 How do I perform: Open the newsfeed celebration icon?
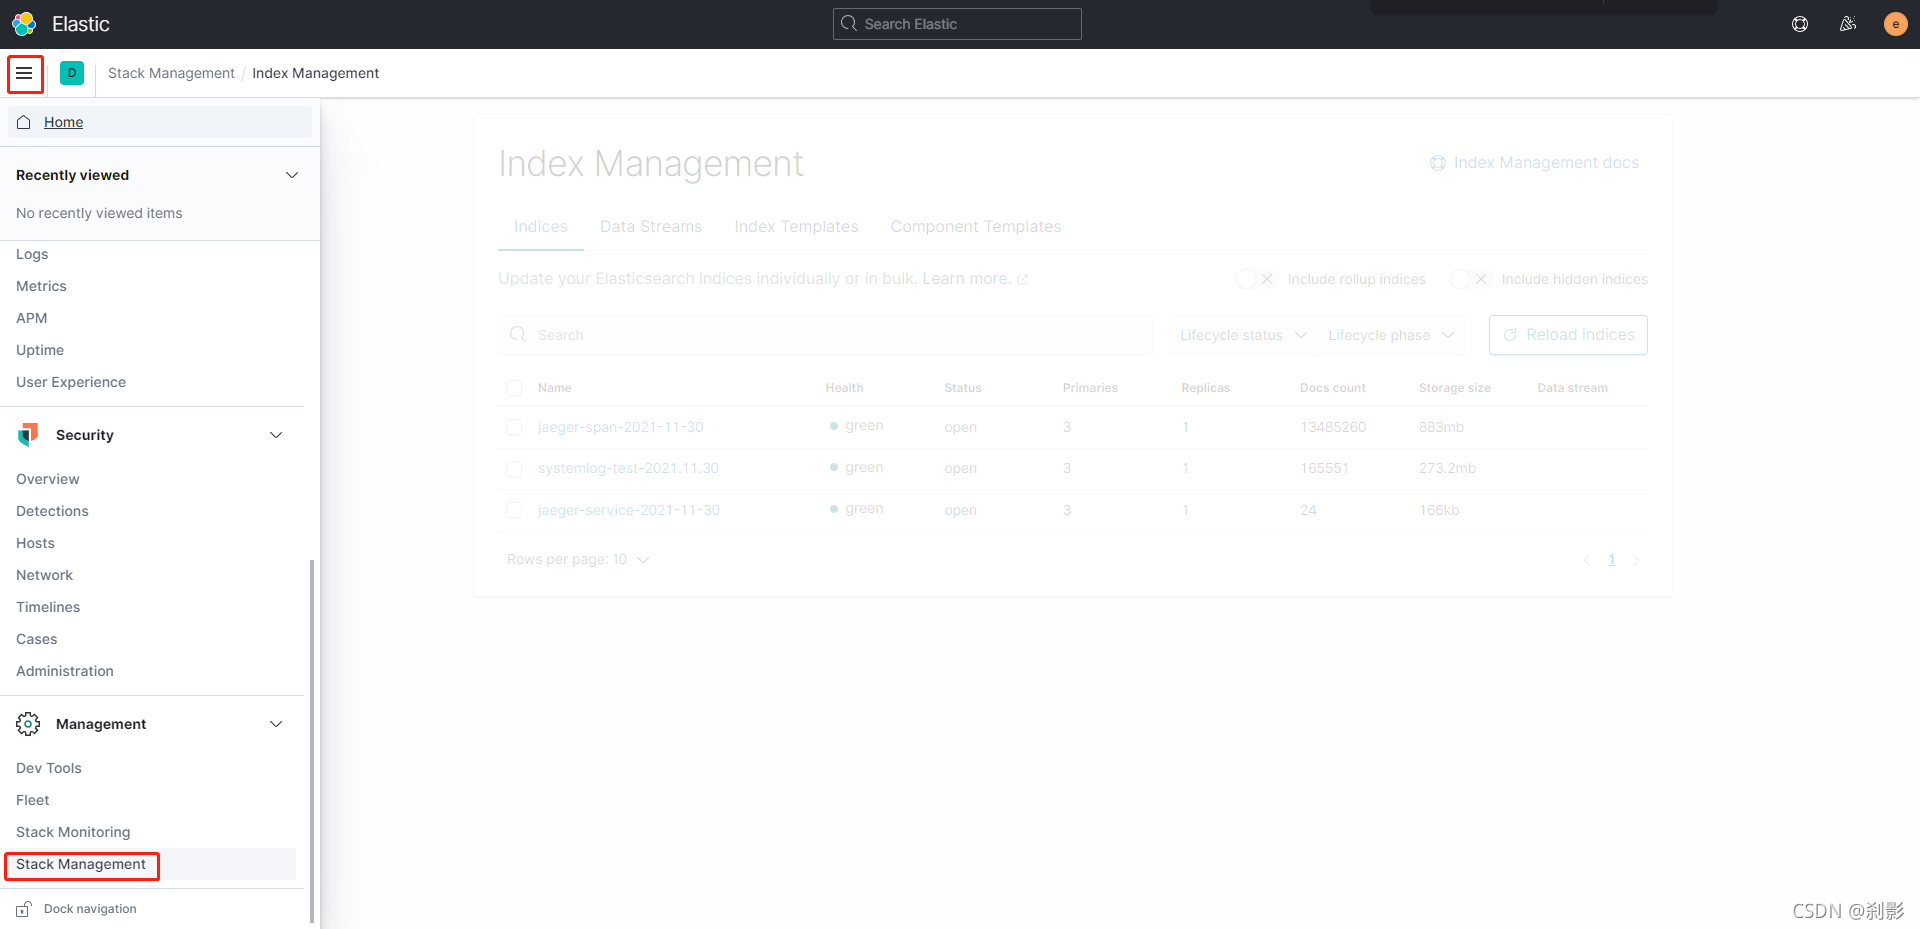1848,24
